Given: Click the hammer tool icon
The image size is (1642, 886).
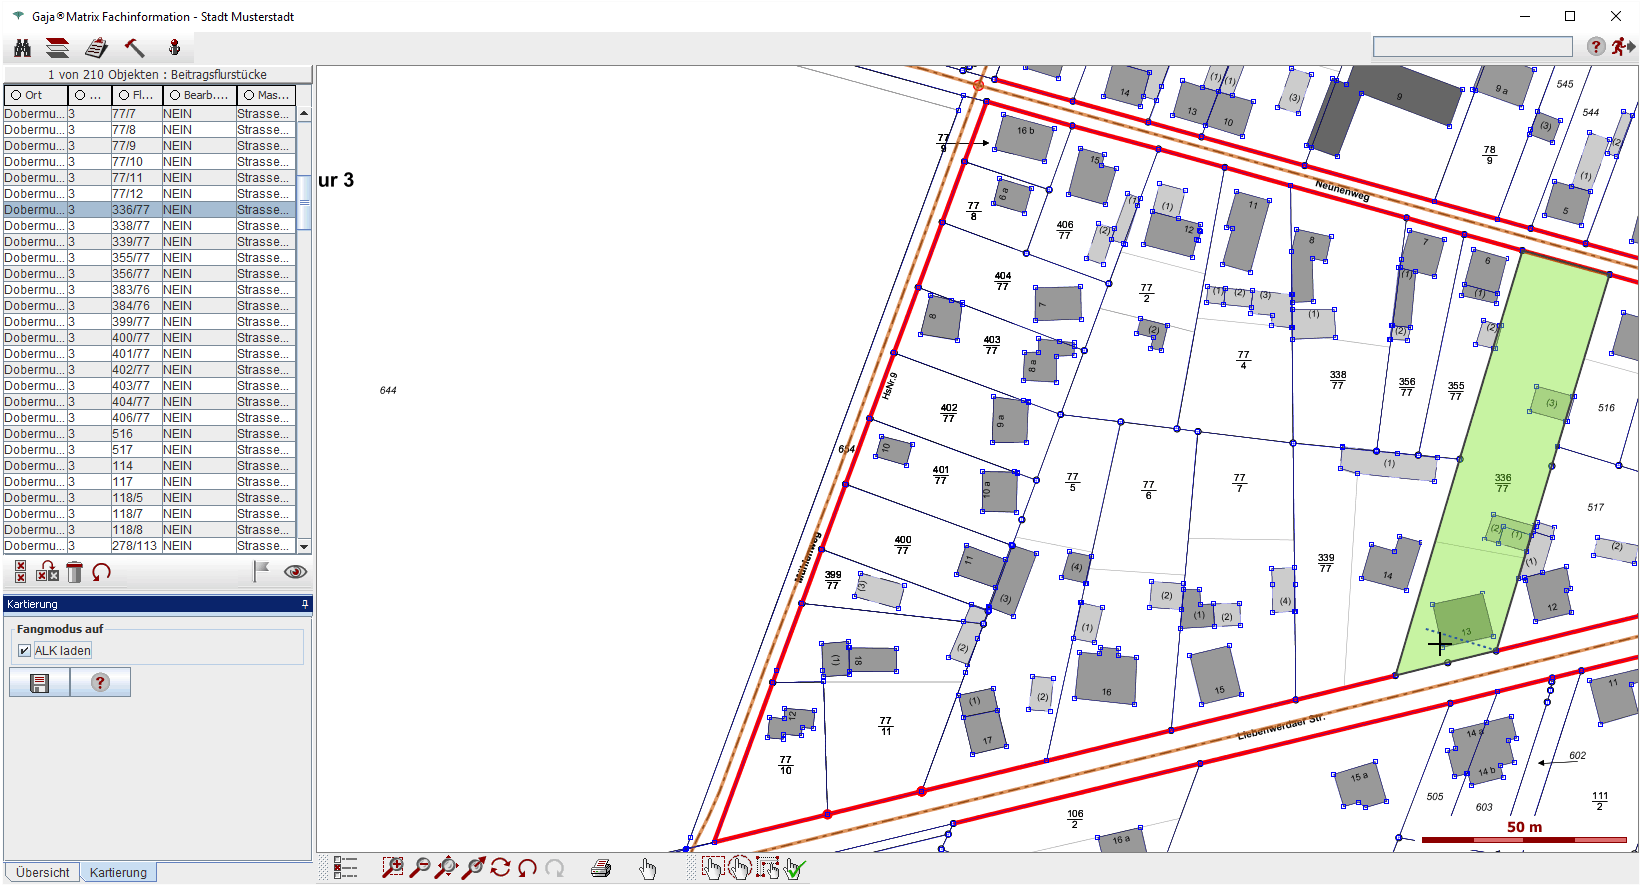Looking at the screenshot, I should [134, 48].
